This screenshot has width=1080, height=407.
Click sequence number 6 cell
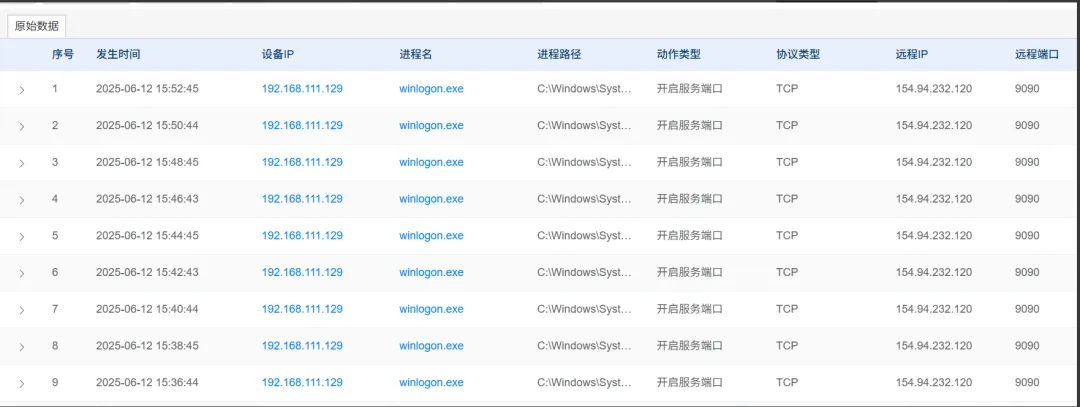point(55,272)
